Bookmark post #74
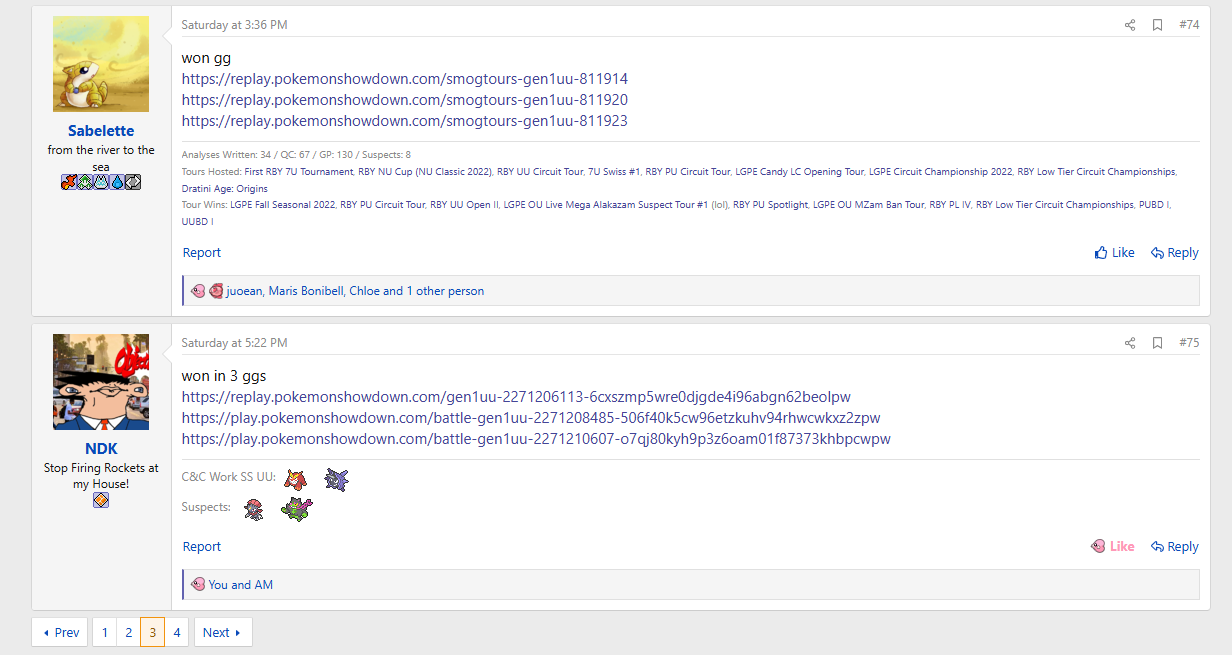The width and height of the screenshot is (1232, 655). [1157, 25]
